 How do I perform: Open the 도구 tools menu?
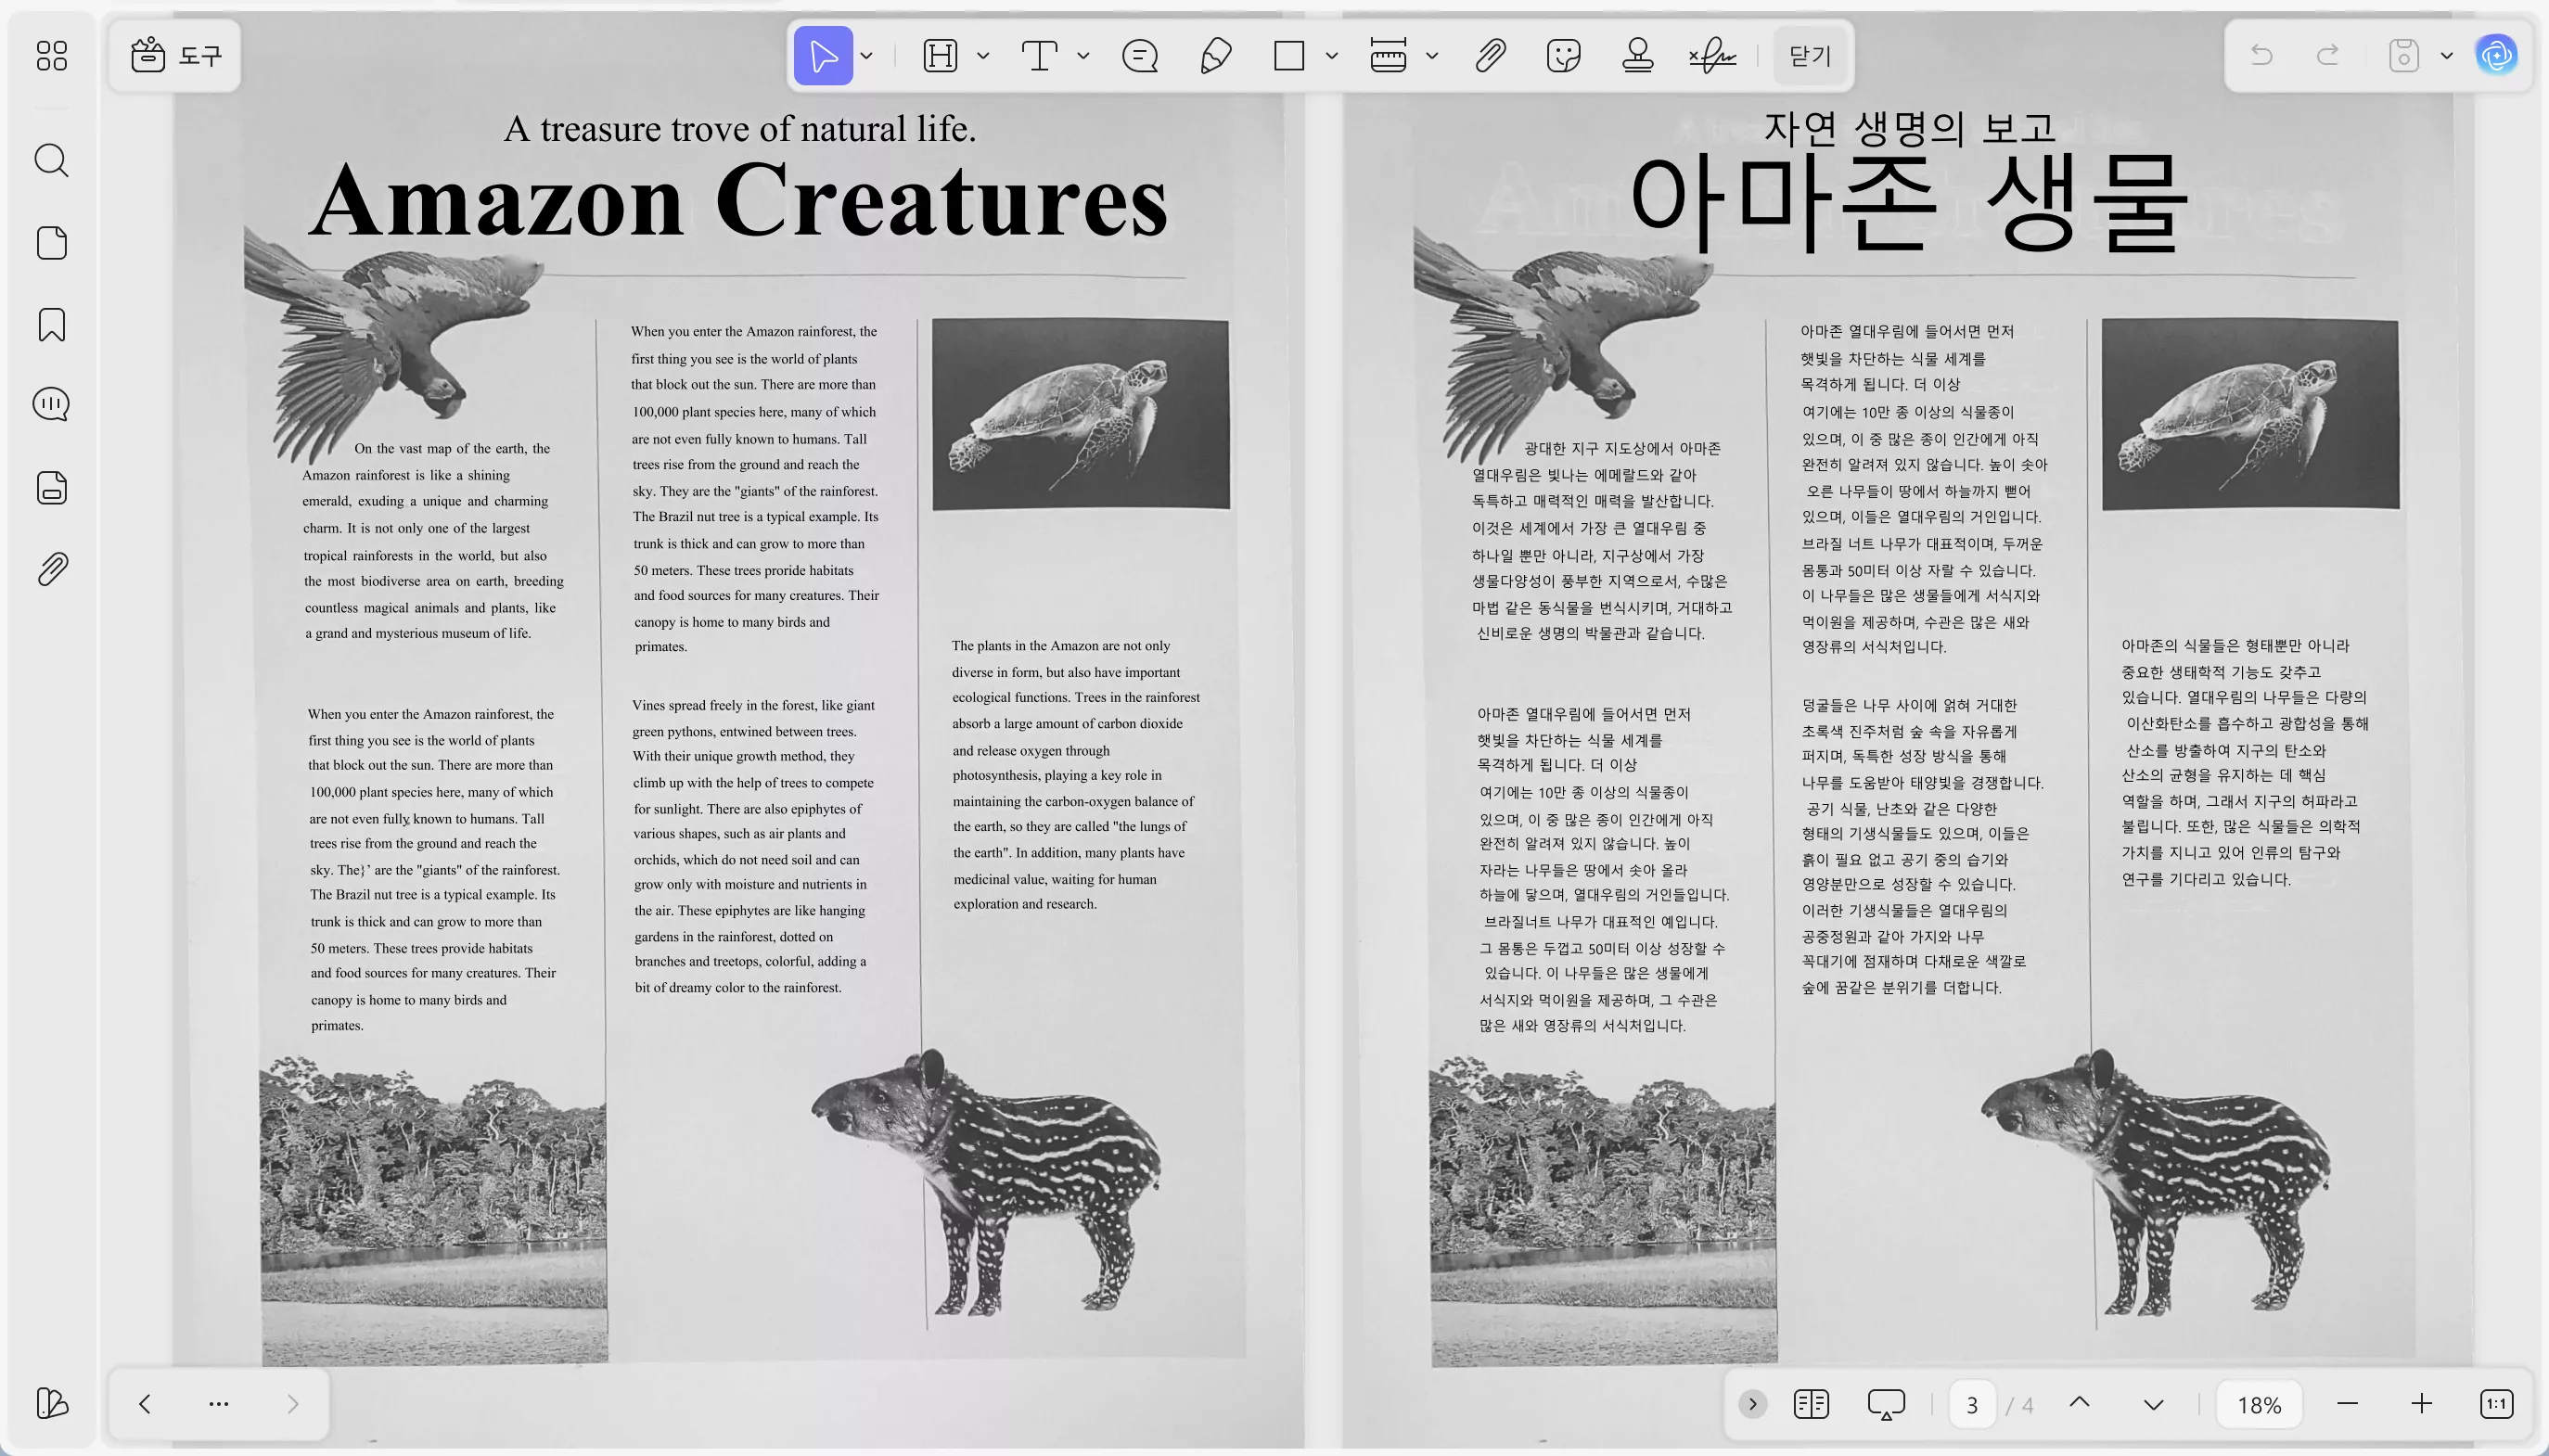(x=175, y=55)
